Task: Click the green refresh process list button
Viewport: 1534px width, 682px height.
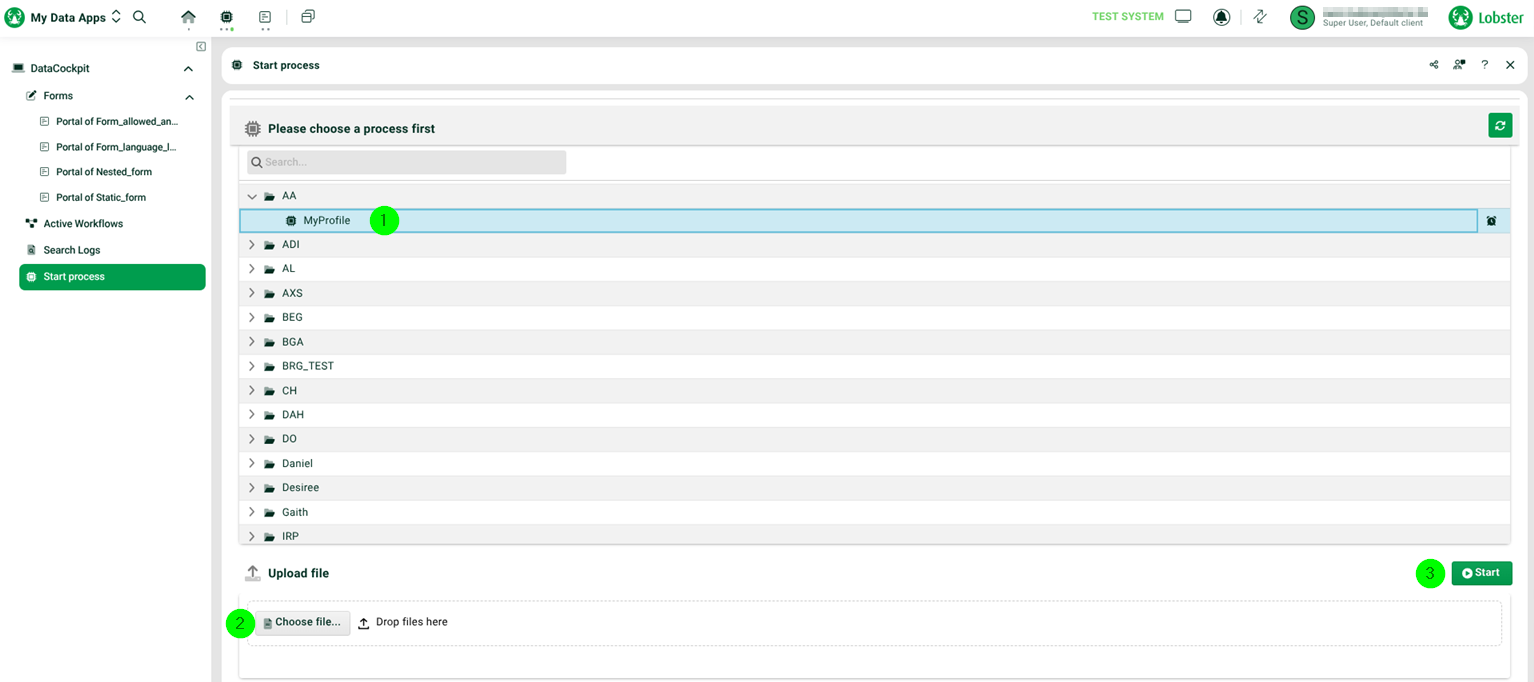Action: point(1499,125)
